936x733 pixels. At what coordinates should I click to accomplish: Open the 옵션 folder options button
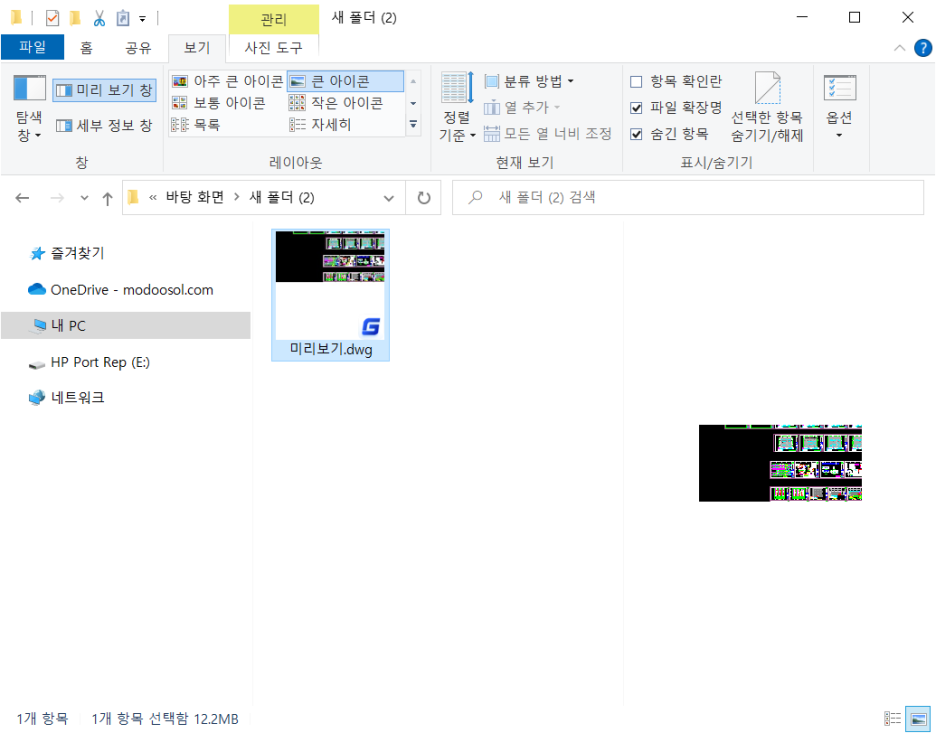tap(839, 107)
